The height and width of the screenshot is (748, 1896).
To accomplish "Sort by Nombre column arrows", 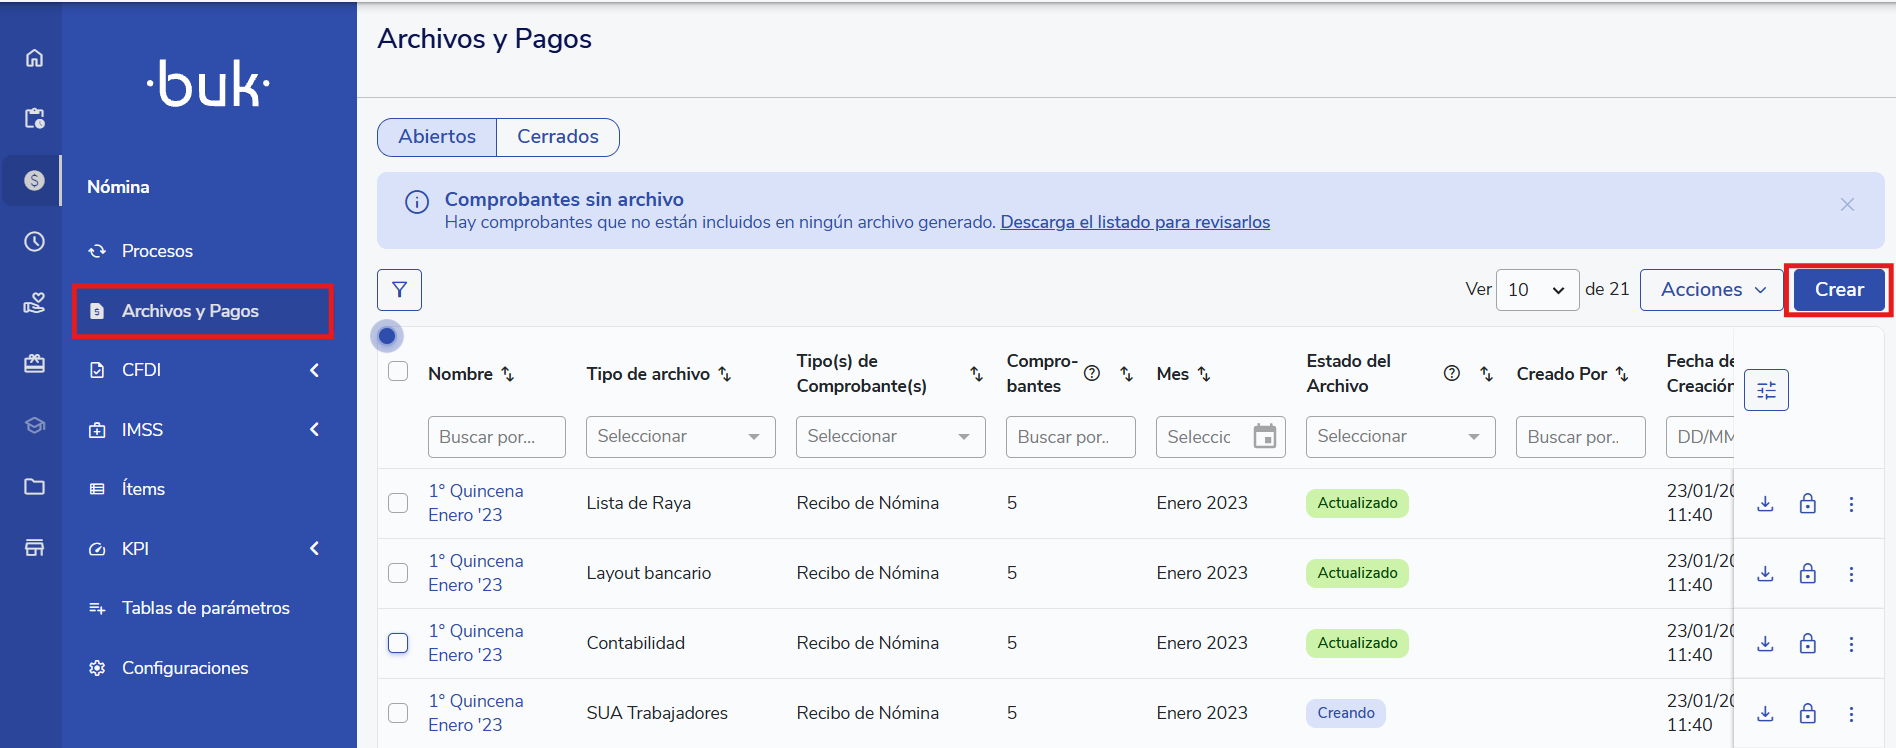I will click(x=508, y=374).
